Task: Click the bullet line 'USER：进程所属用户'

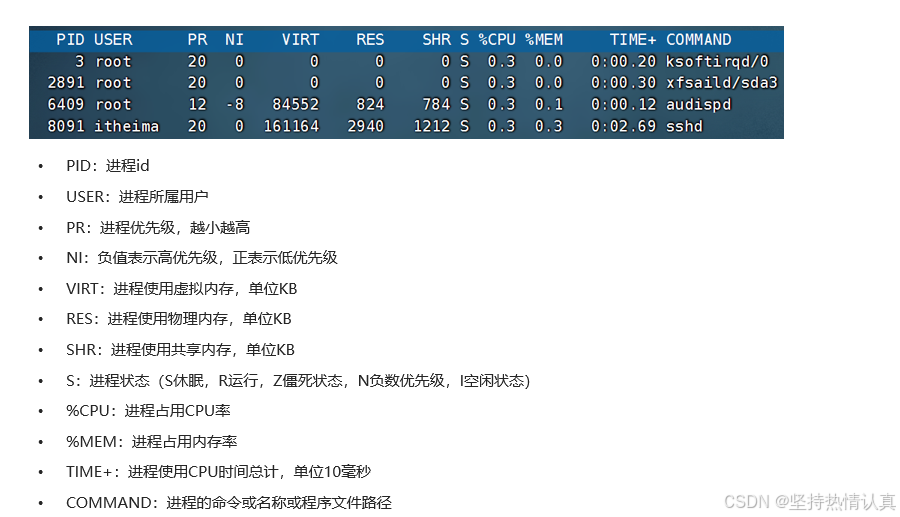Action: click(137, 197)
